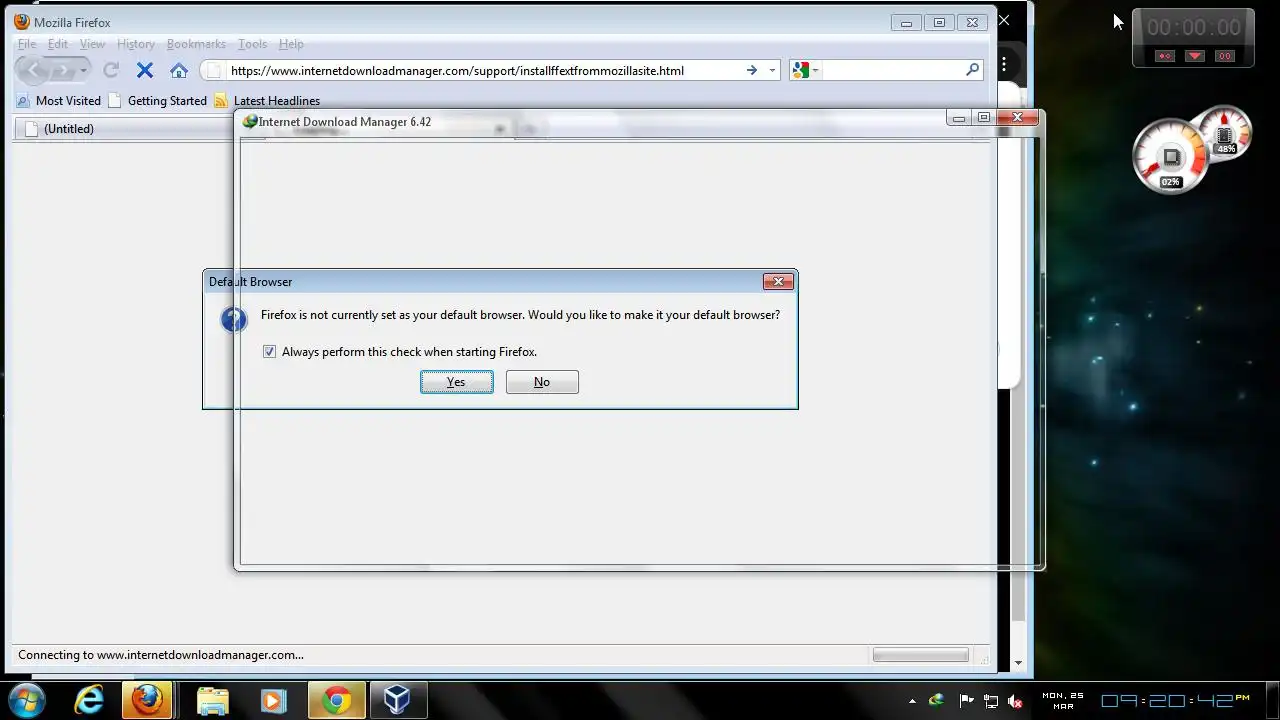Open the Edit menu in Firefox
The width and height of the screenshot is (1280, 720).
58,44
